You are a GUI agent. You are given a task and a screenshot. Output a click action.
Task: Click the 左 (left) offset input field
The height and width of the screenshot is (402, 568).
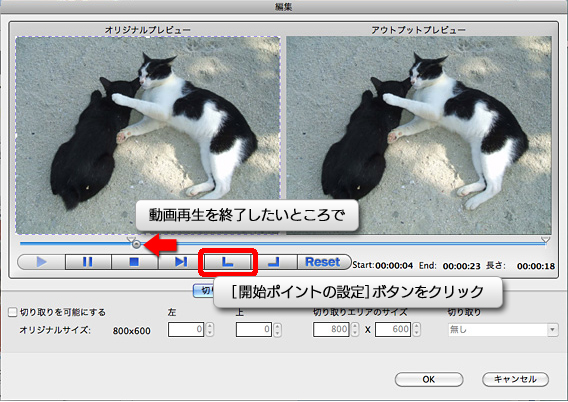coord(186,329)
